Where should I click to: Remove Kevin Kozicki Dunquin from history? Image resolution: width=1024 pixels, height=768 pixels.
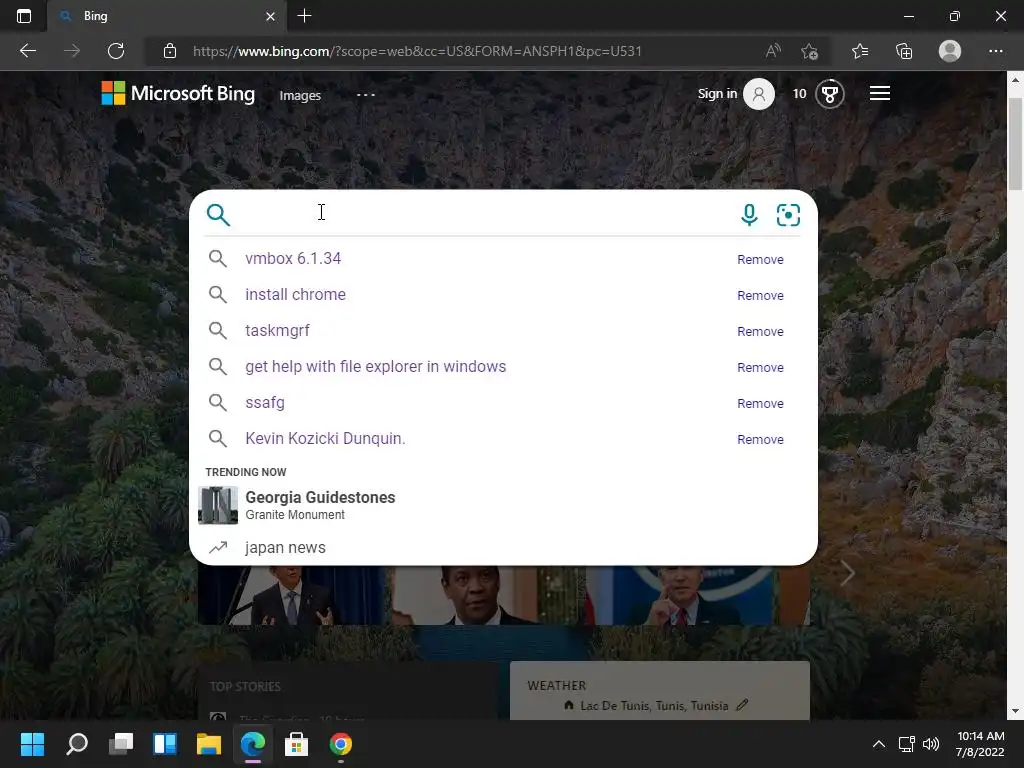760,439
